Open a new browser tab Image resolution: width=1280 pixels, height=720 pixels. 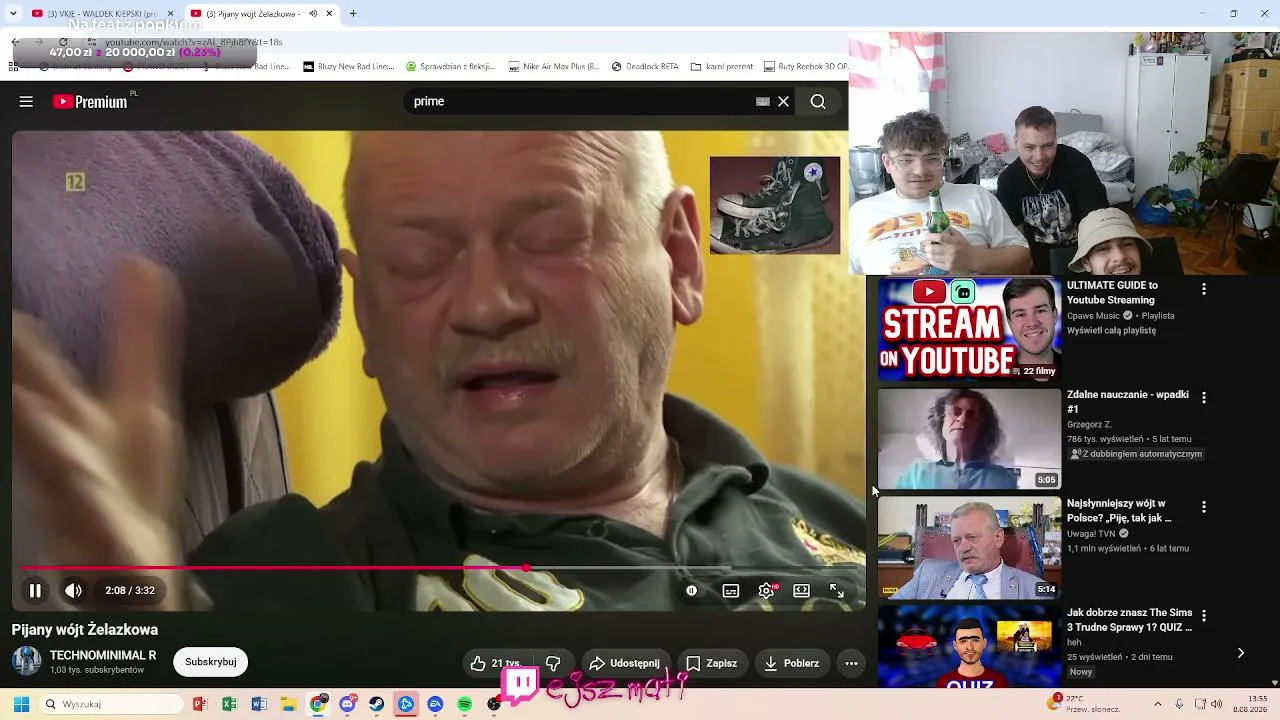pyautogui.click(x=353, y=14)
